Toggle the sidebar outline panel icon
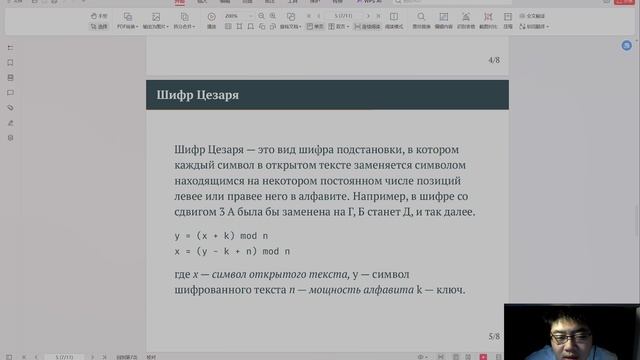This screenshot has height=360, width=640. tap(11, 48)
